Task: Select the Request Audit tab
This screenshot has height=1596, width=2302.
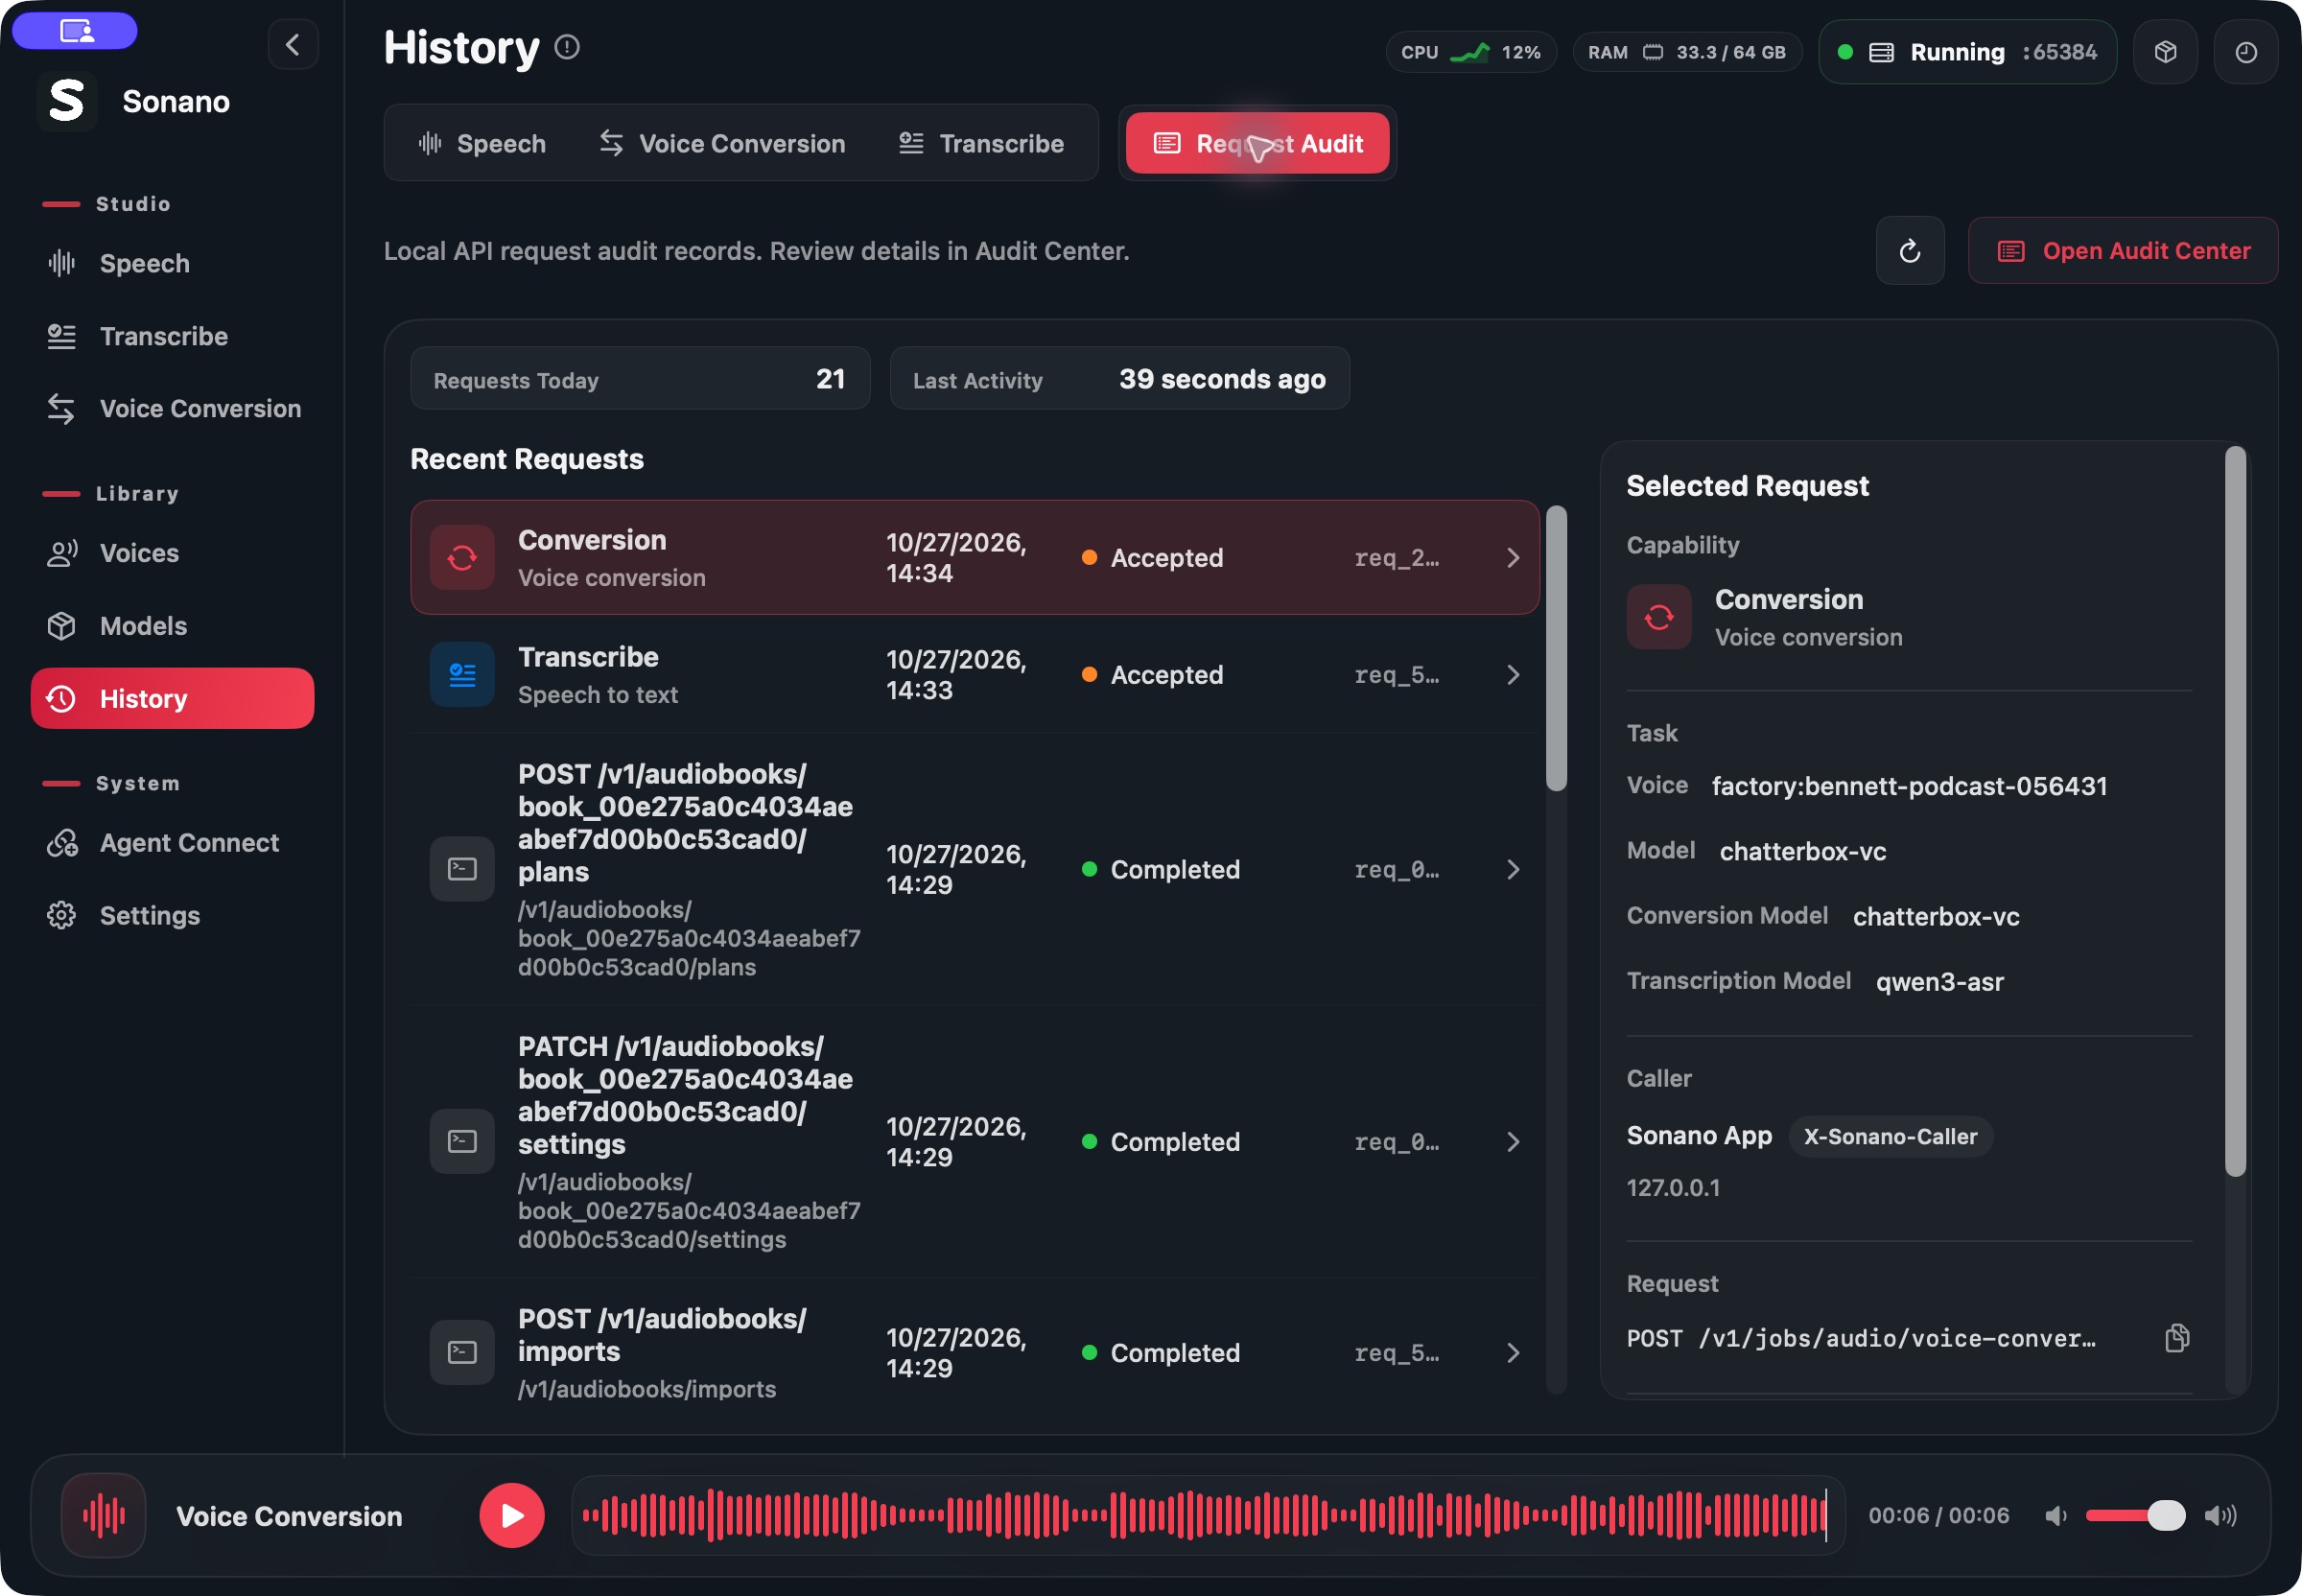Action: (1258, 144)
